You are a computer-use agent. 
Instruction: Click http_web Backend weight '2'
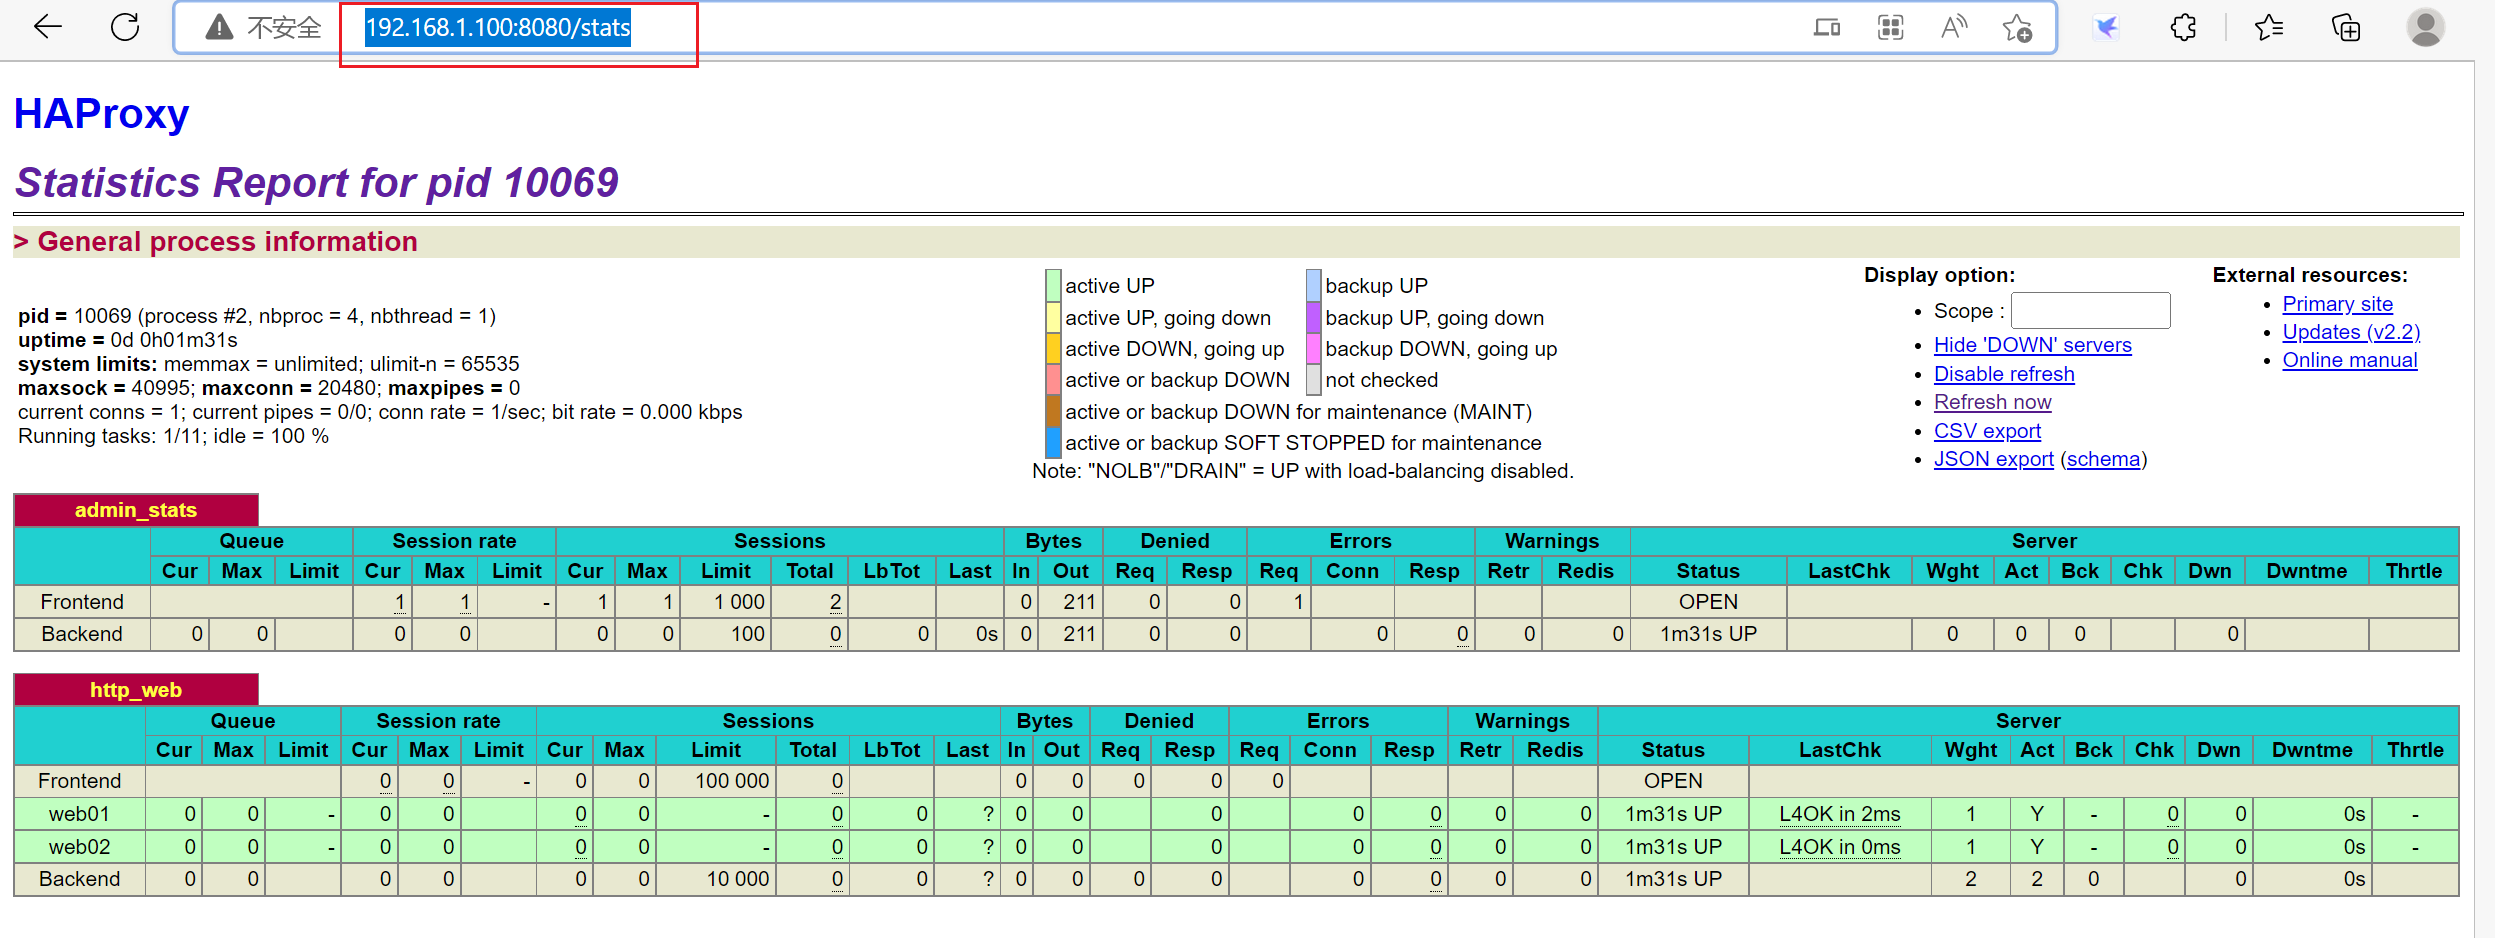click(x=1970, y=879)
